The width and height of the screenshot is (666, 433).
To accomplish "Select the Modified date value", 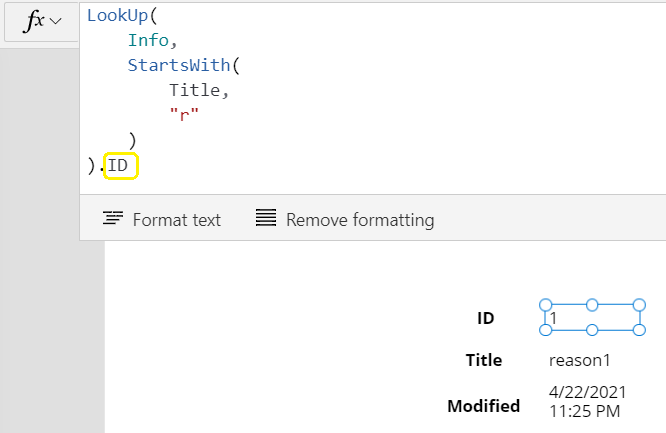I will pos(587,402).
